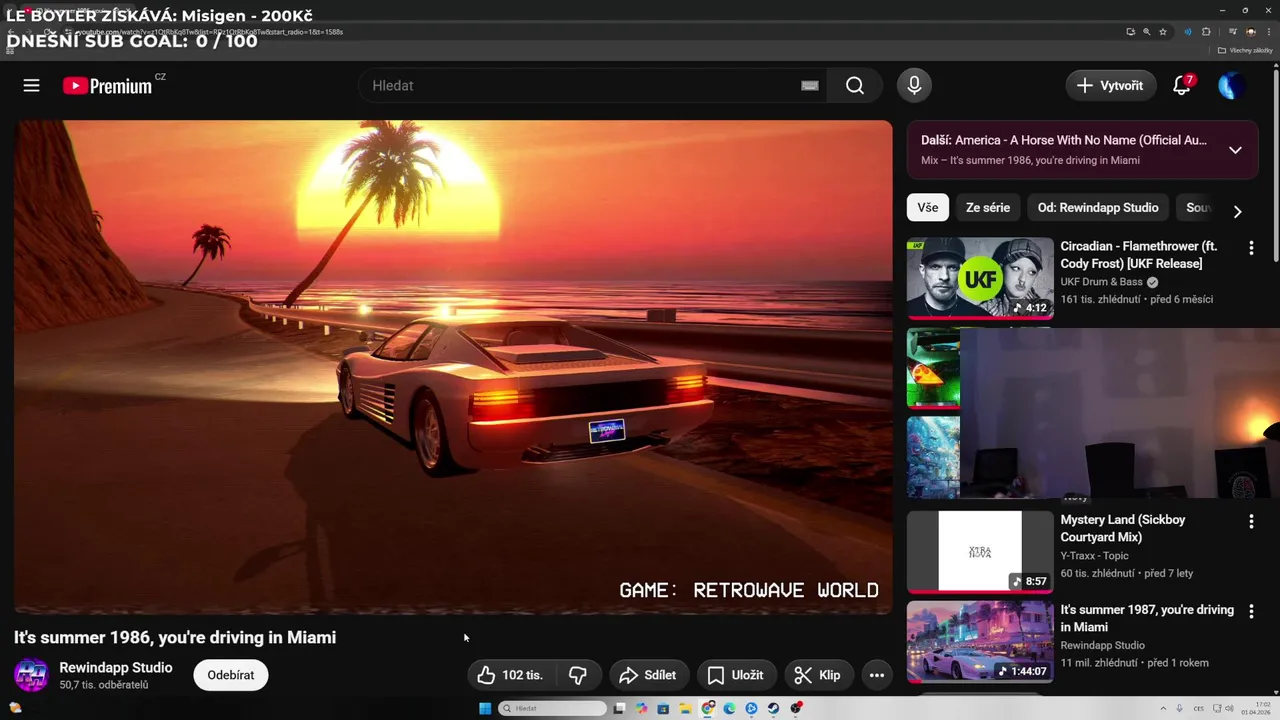Image resolution: width=1280 pixels, height=720 pixels.
Task: Open title It's summer 1987, you're driving in Miami
Action: pyautogui.click(x=1147, y=618)
